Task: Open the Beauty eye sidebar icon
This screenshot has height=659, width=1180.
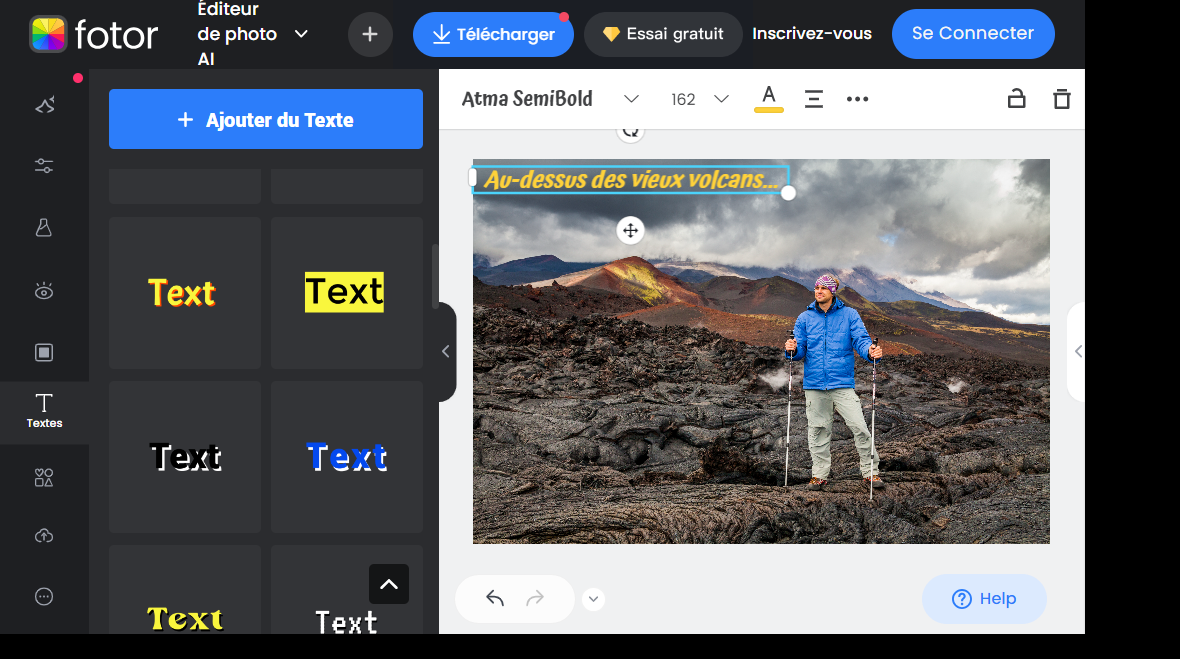Action: pyautogui.click(x=44, y=291)
